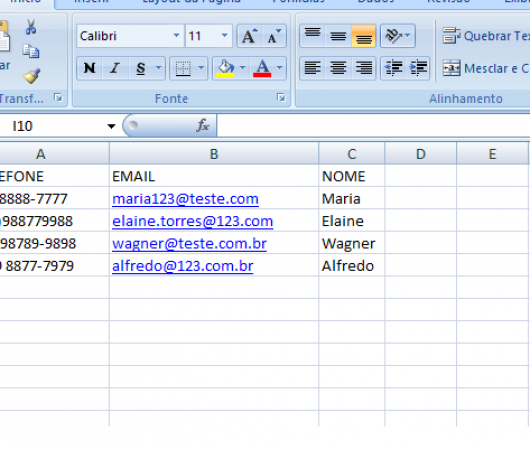530x450 pixels.
Task: Open Name Box dropdown arrow
Action: tap(111, 126)
